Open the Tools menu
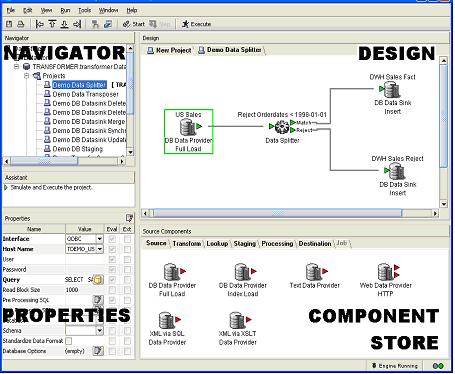Screen dimensions: 455x374 point(84,10)
